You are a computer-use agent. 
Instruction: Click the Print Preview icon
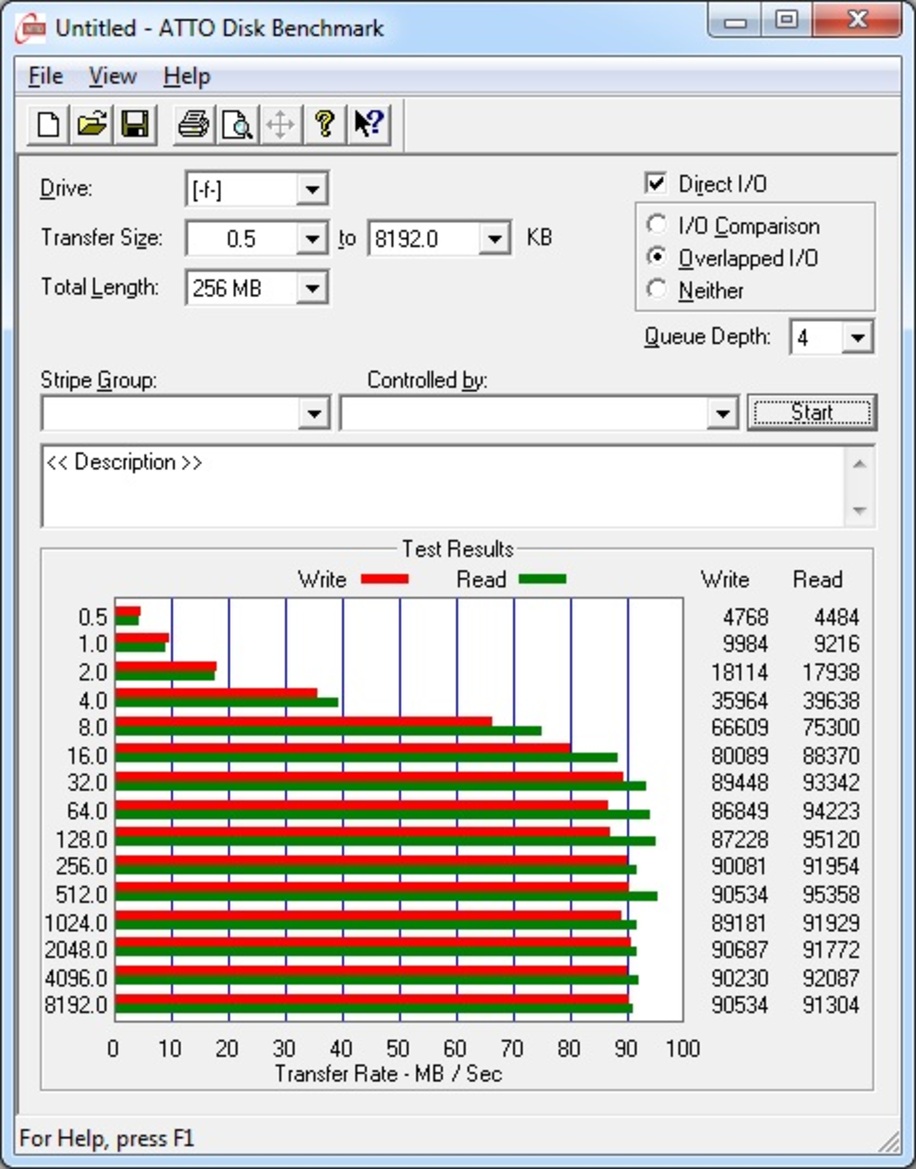(x=237, y=124)
